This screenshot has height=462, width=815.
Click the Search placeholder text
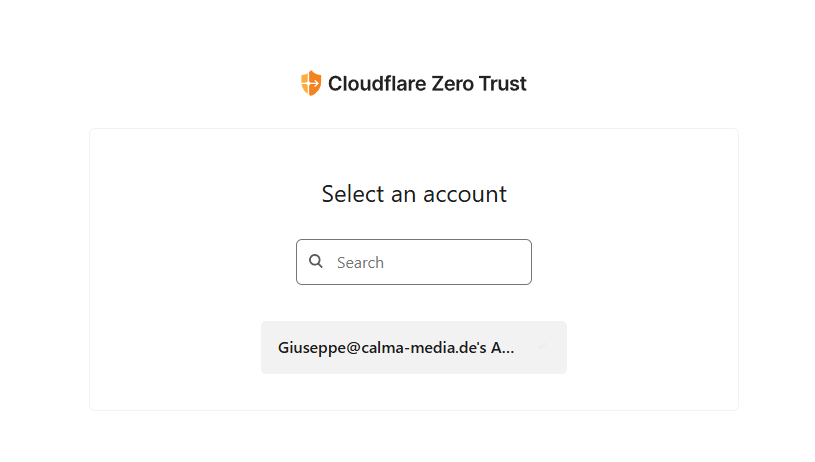click(x=360, y=262)
